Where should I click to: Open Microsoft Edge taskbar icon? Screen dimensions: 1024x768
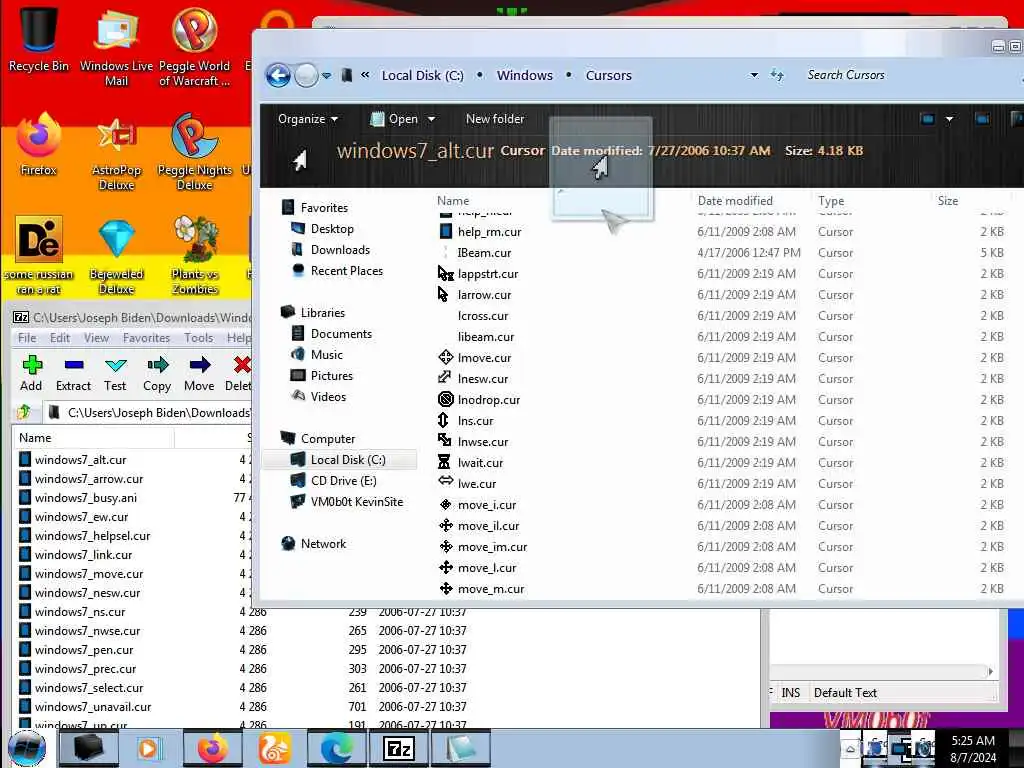pos(337,748)
